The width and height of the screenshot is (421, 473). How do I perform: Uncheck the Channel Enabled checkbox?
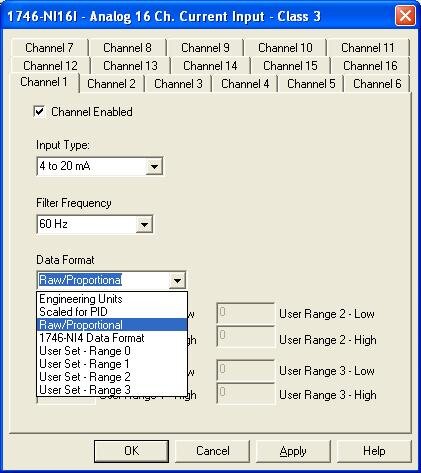click(39, 111)
